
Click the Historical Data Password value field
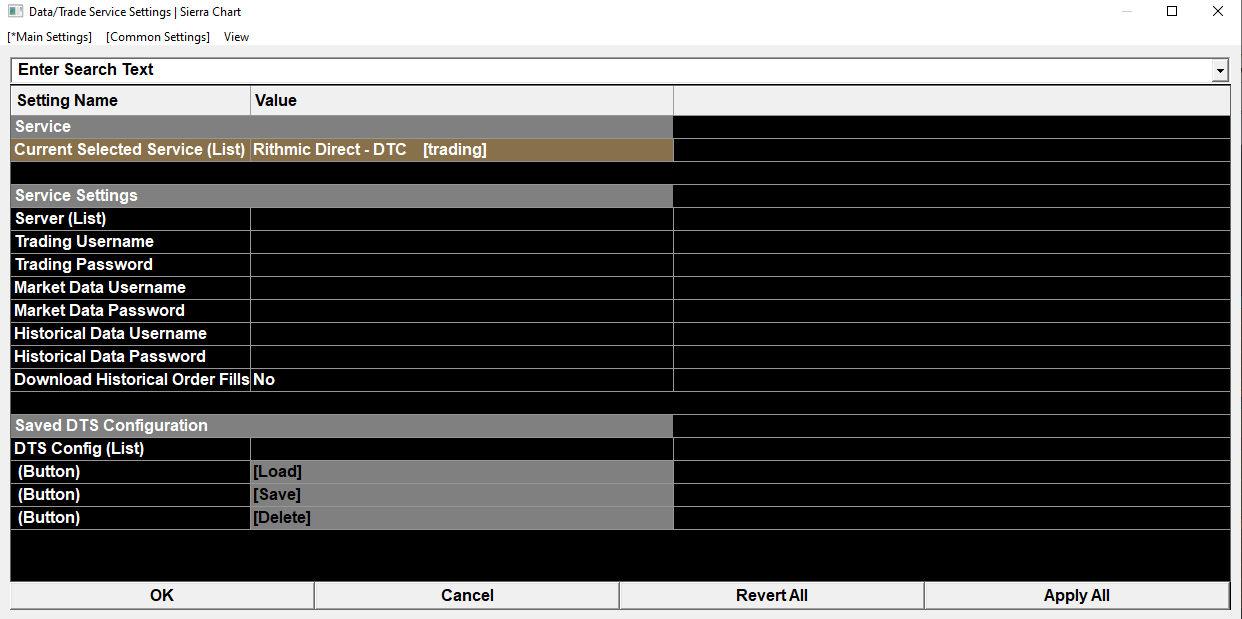point(462,357)
